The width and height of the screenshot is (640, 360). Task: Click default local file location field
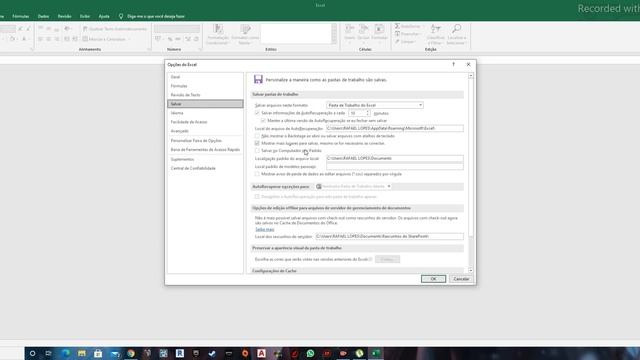pos(395,158)
